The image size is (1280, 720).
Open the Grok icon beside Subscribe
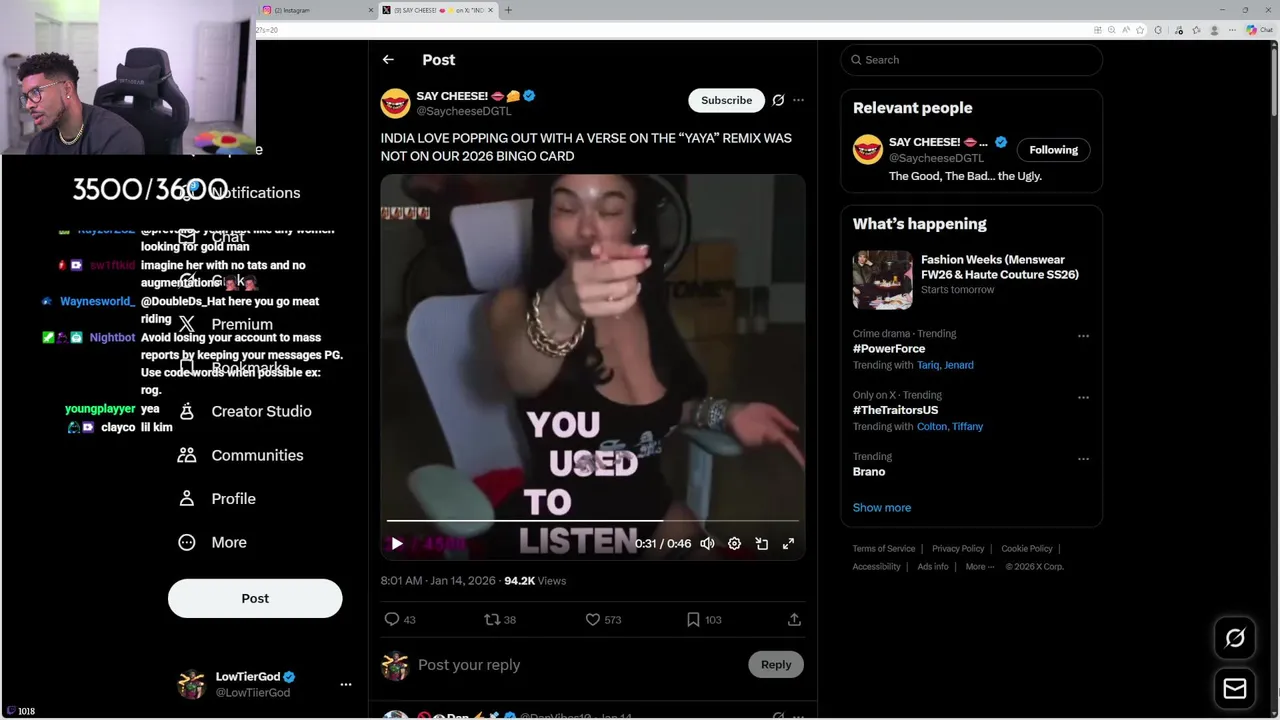pyautogui.click(x=778, y=100)
